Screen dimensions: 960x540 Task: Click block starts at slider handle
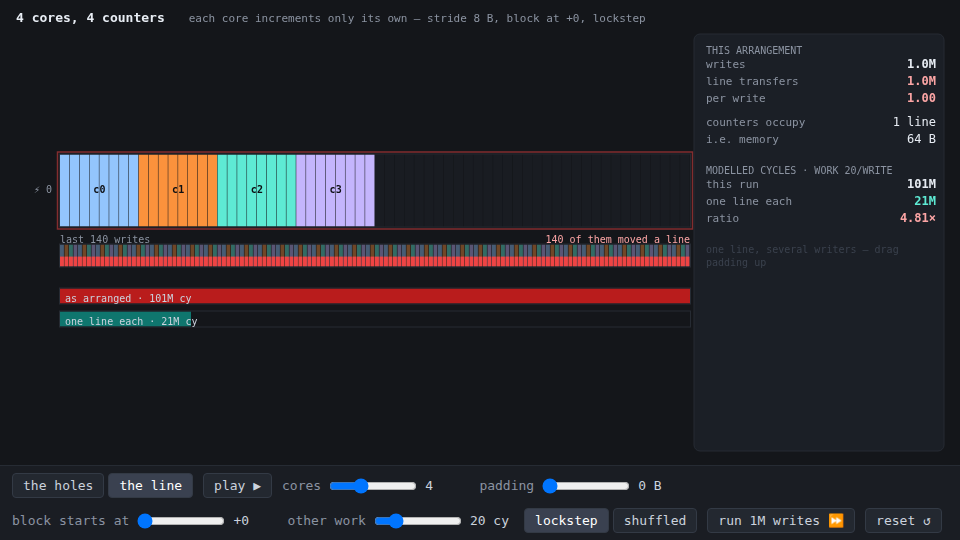click(145, 520)
